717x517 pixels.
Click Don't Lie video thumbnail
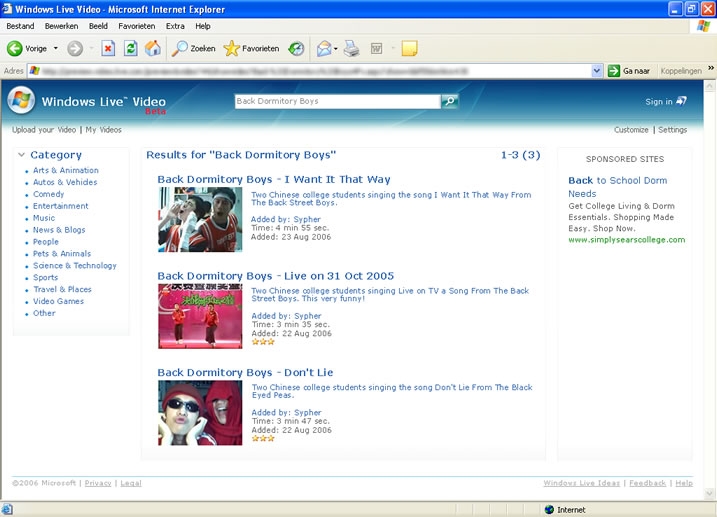[200, 413]
